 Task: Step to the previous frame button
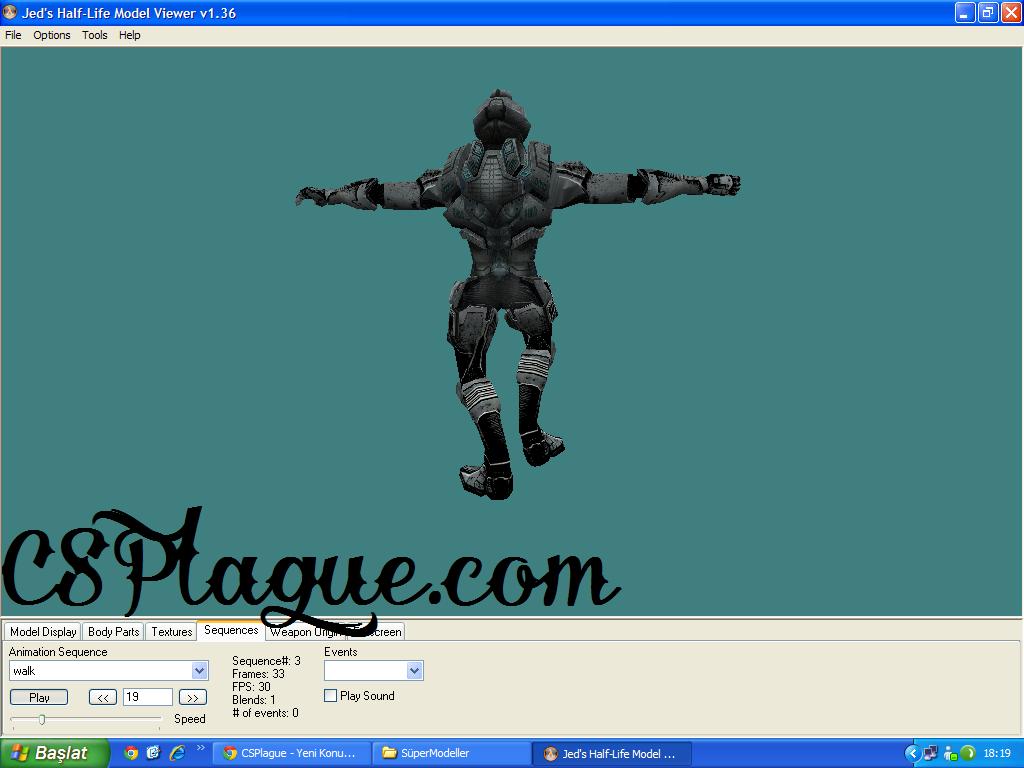(103, 697)
